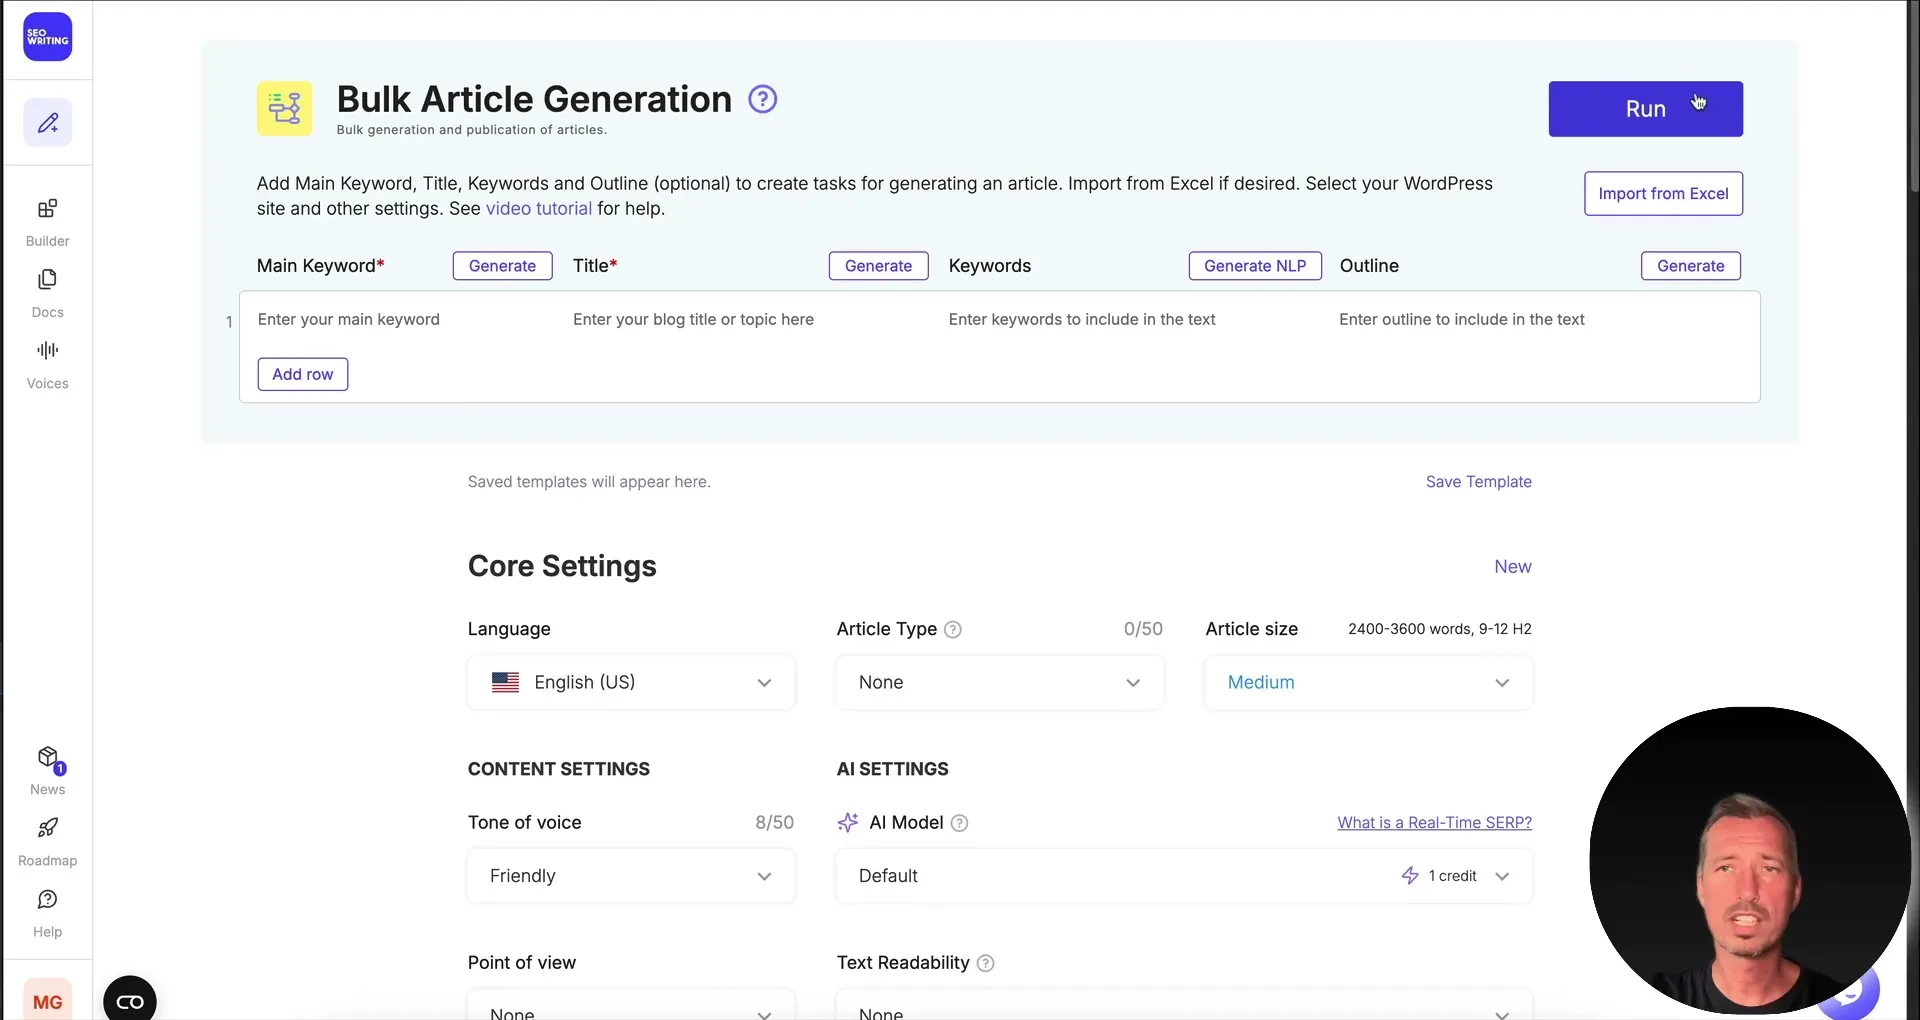Open the Builder section from sidebar
The width and height of the screenshot is (1920, 1020).
click(46, 220)
